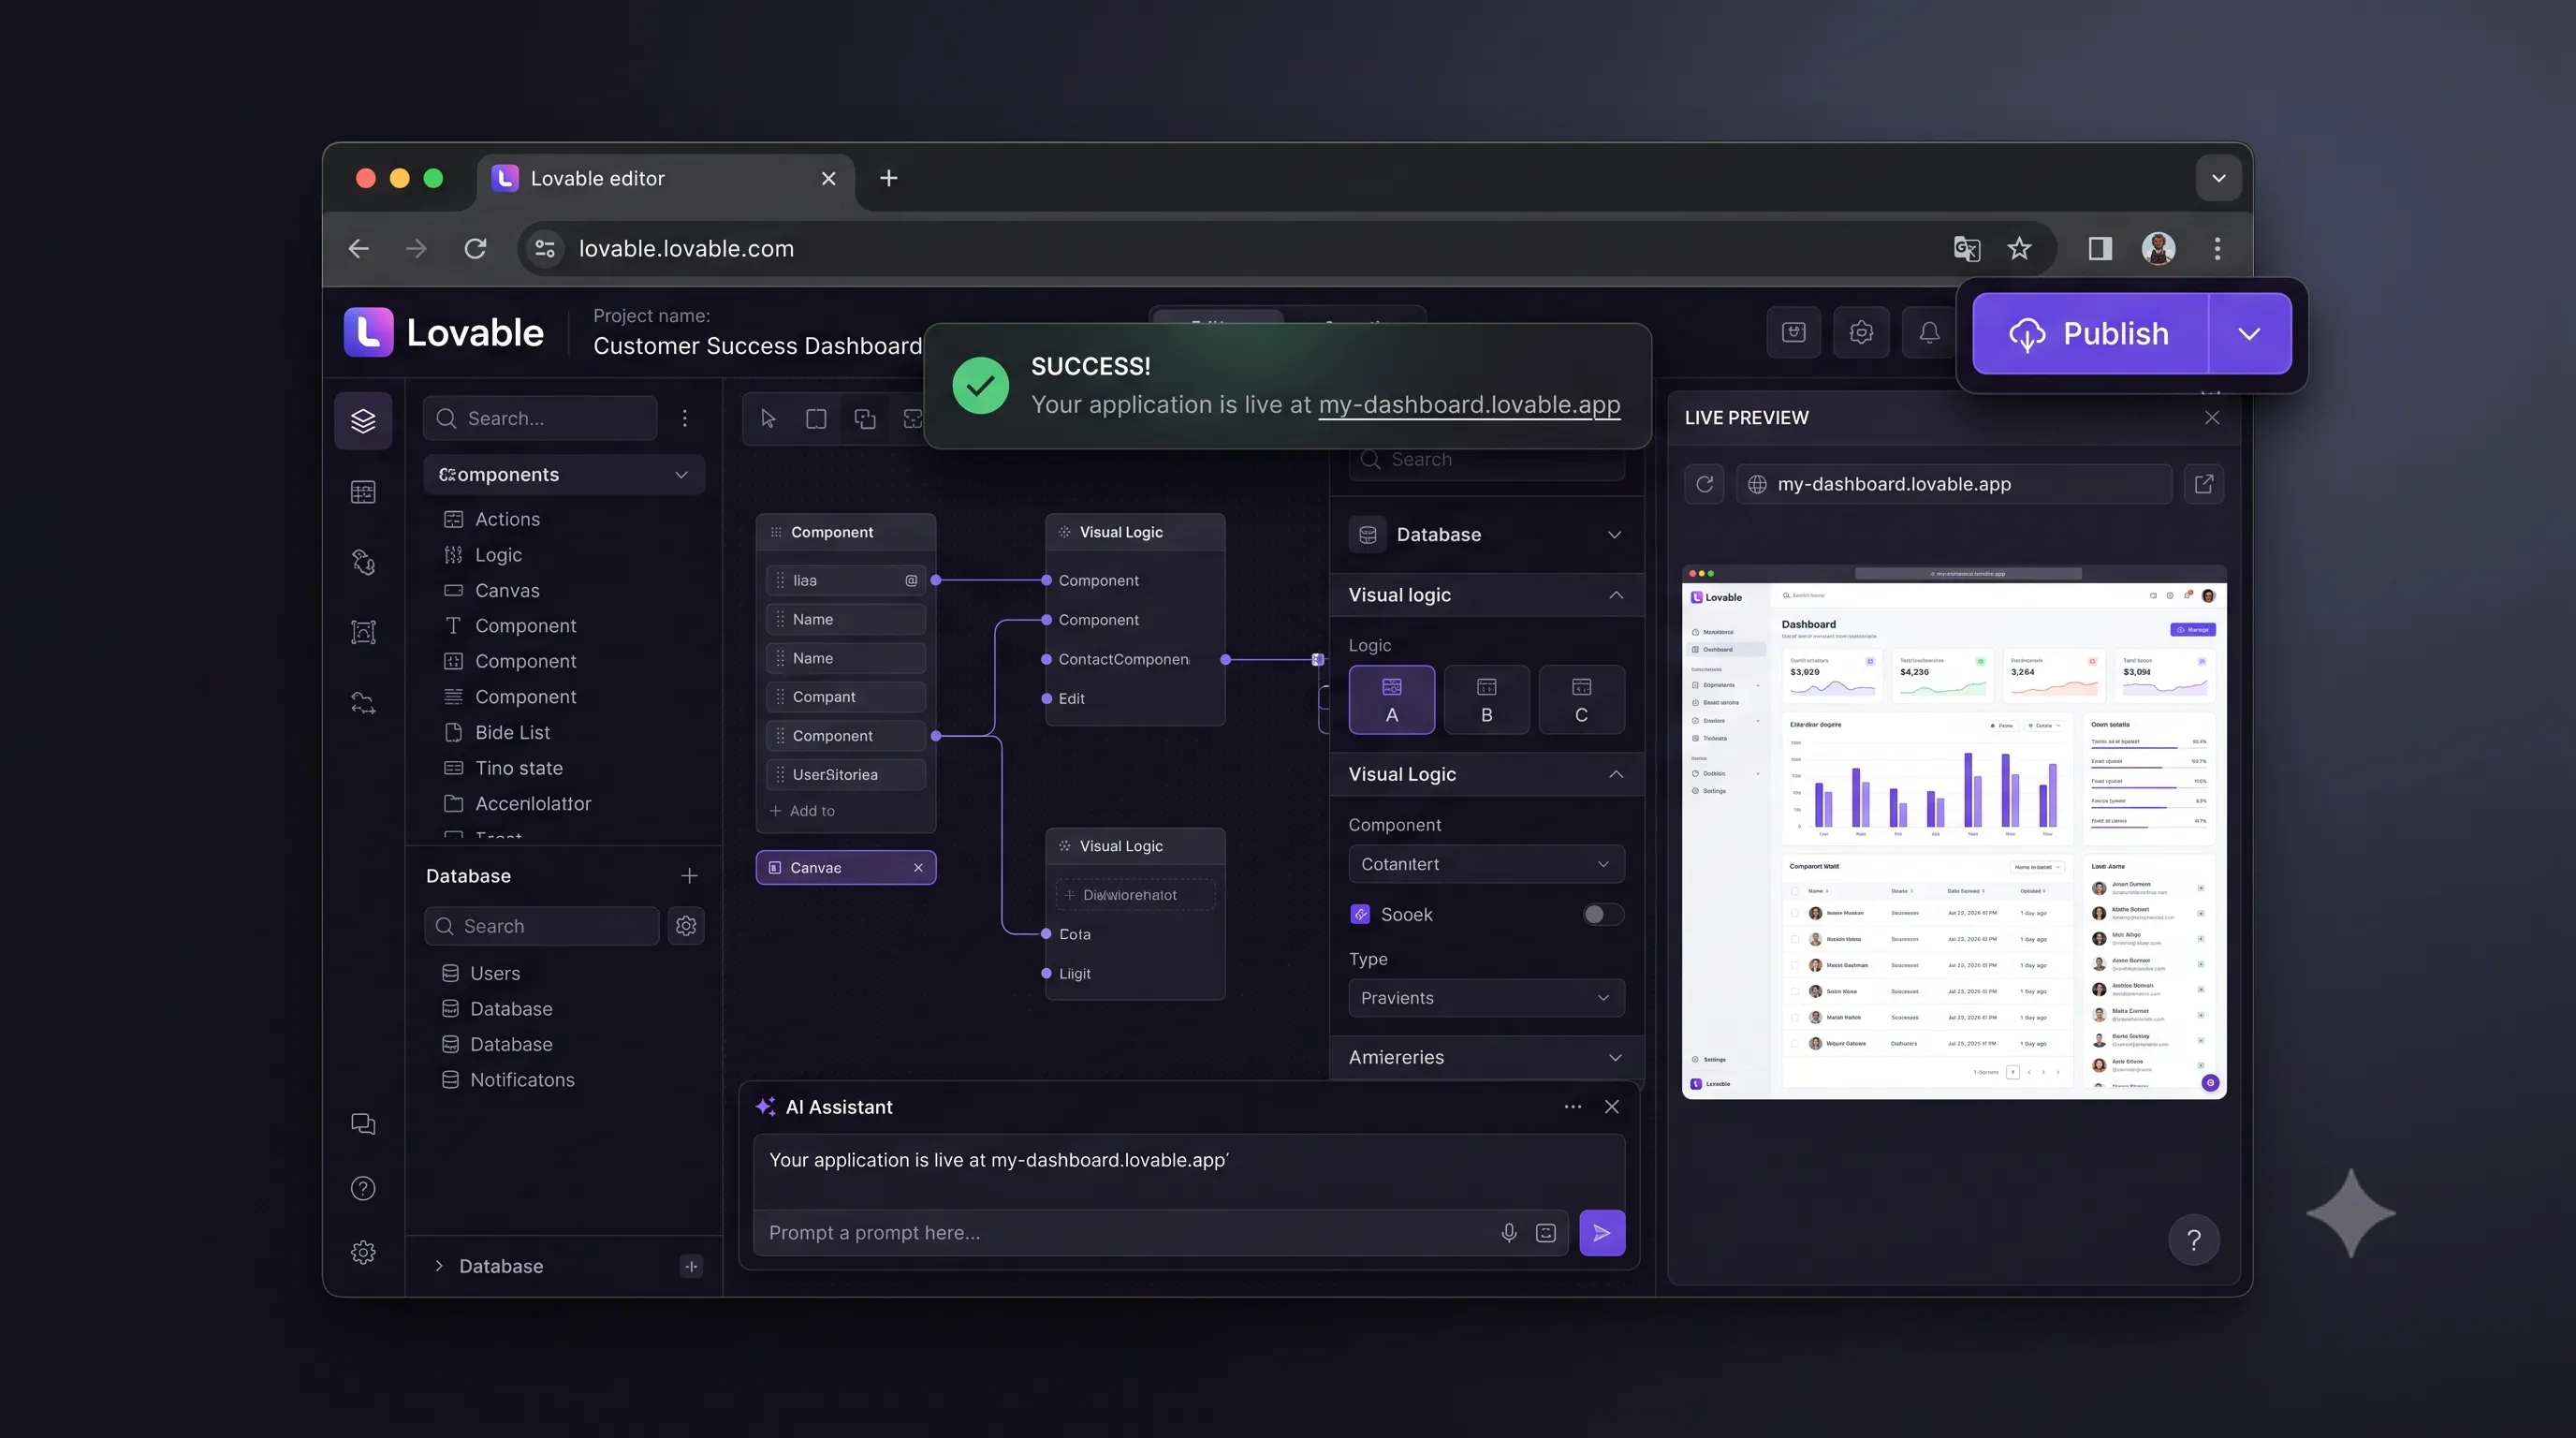The height and width of the screenshot is (1438, 2576).
Task: Click the live preview dashboard thumbnail
Action: click(x=1954, y=832)
